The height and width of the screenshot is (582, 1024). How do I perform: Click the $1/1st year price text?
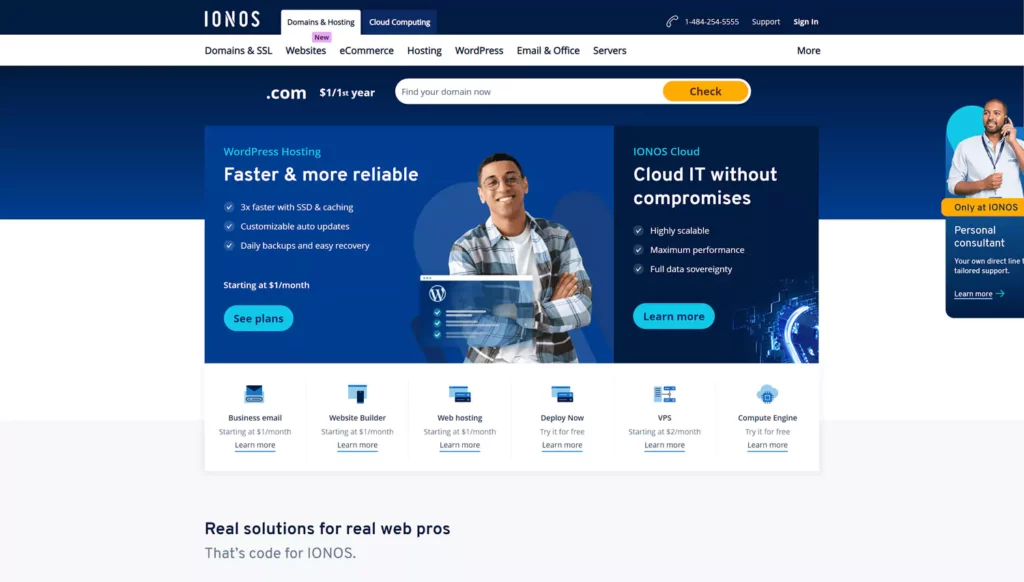(347, 93)
